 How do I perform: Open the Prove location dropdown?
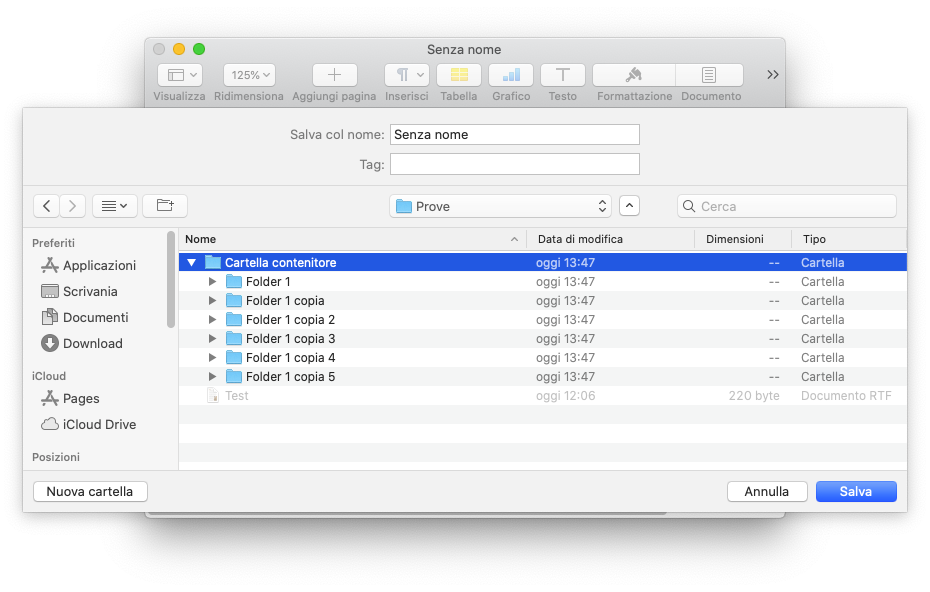tap(500, 206)
